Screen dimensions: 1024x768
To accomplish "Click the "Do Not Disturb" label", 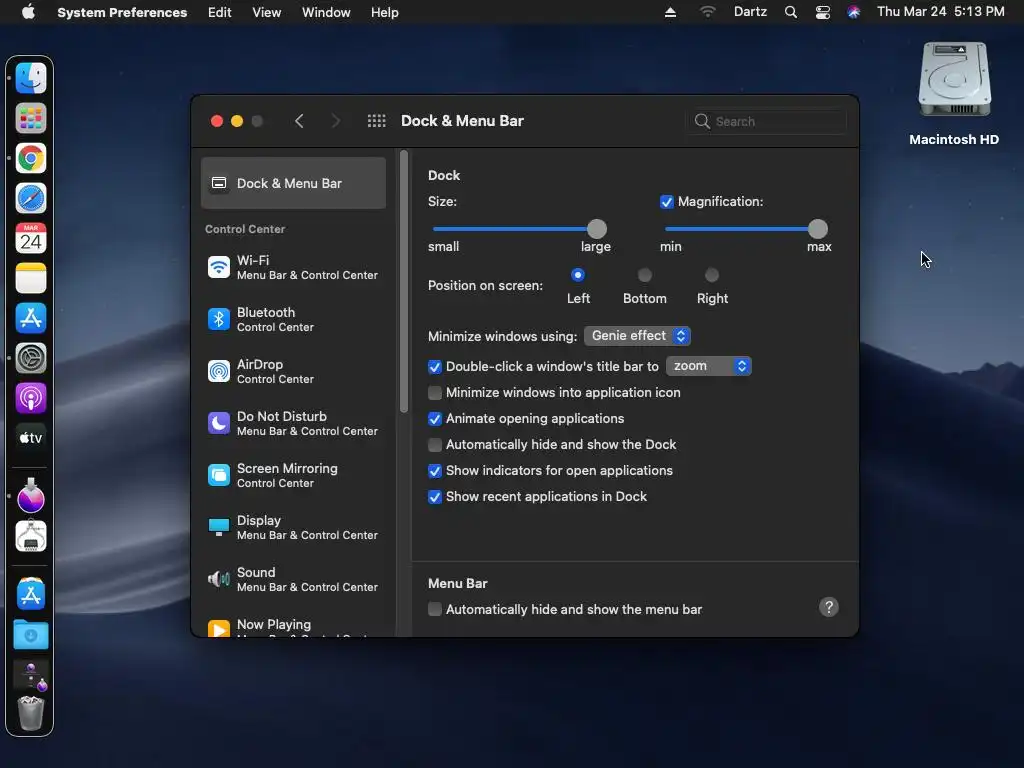I will (281, 417).
